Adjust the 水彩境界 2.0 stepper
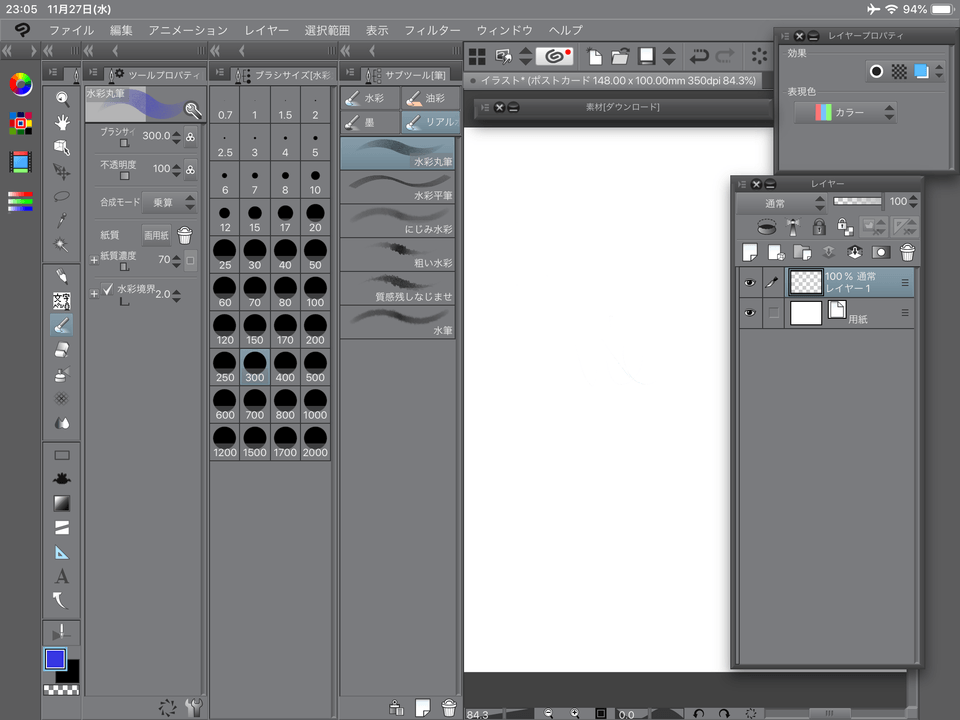 click(176, 296)
